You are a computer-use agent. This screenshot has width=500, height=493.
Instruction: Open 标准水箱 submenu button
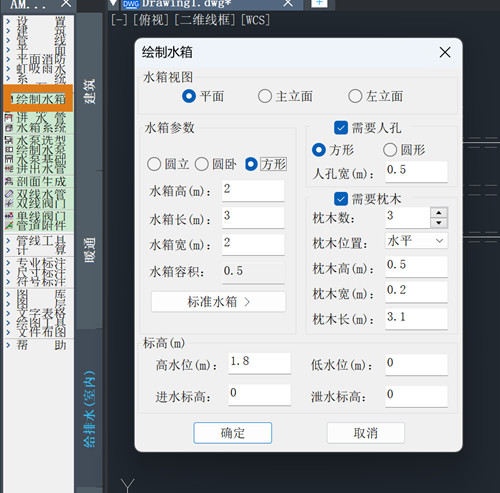pyautogui.click(x=218, y=302)
